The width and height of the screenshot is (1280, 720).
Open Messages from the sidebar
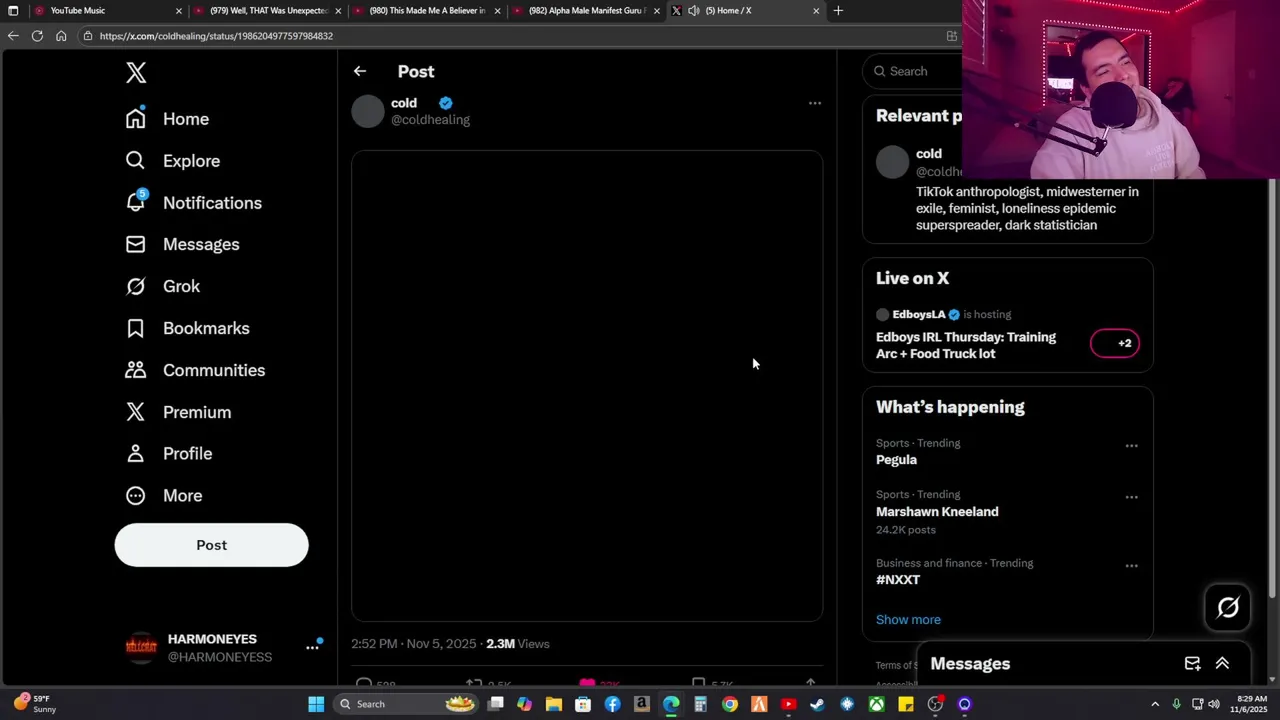(x=182, y=244)
